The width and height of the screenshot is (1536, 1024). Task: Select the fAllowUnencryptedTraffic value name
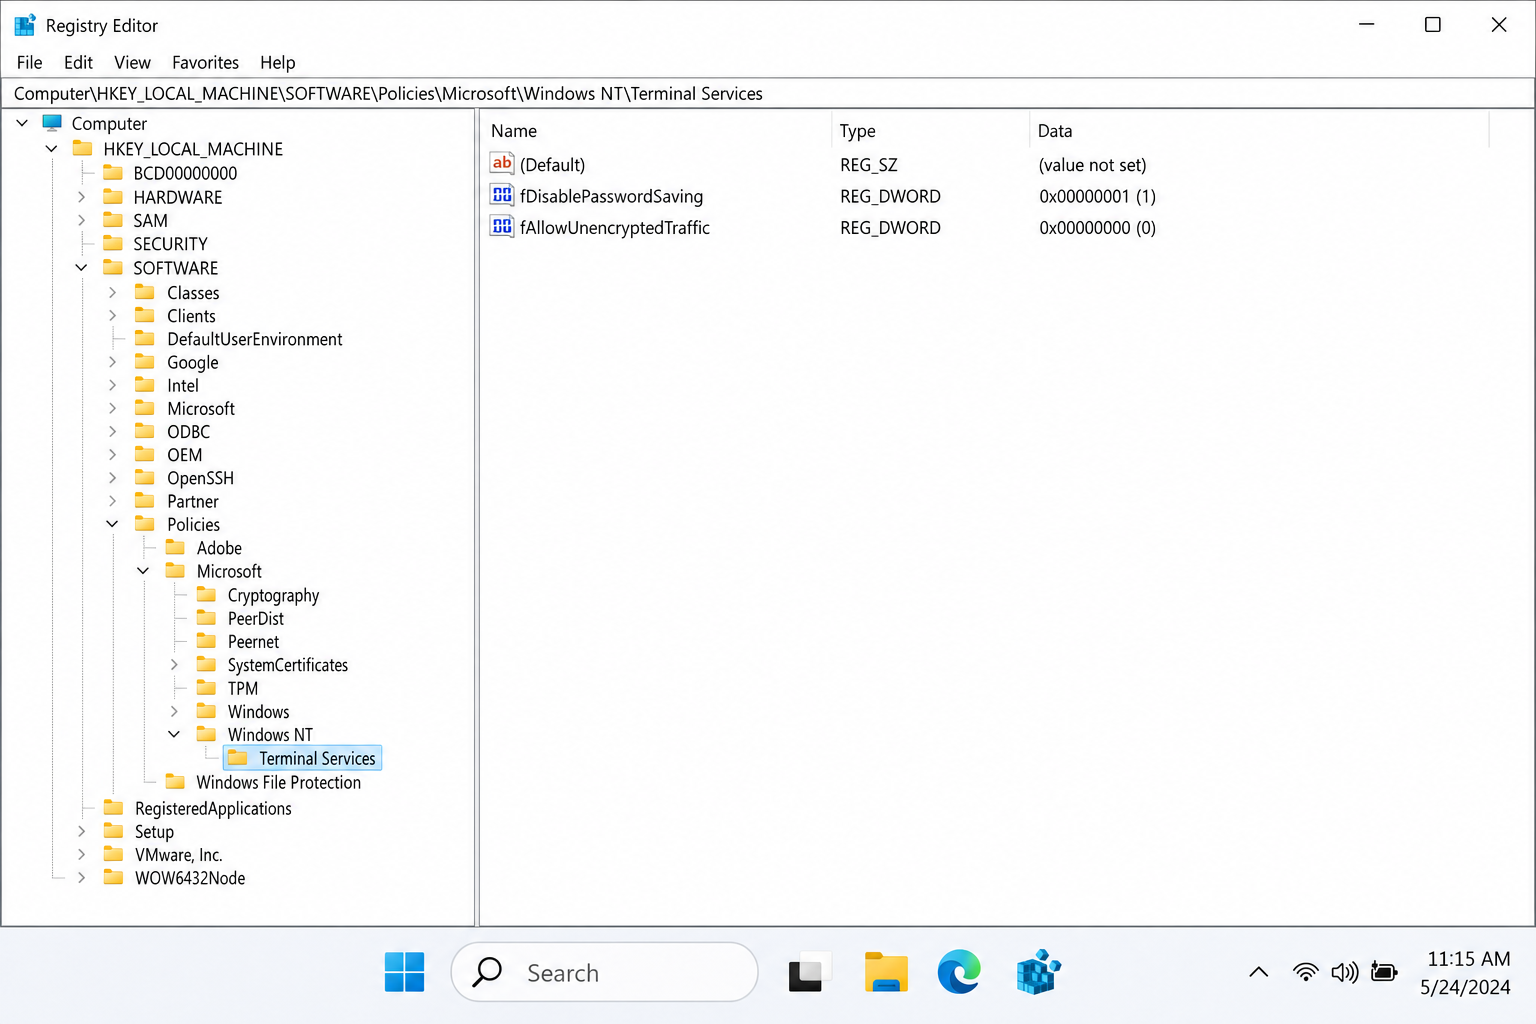(x=614, y=228)
